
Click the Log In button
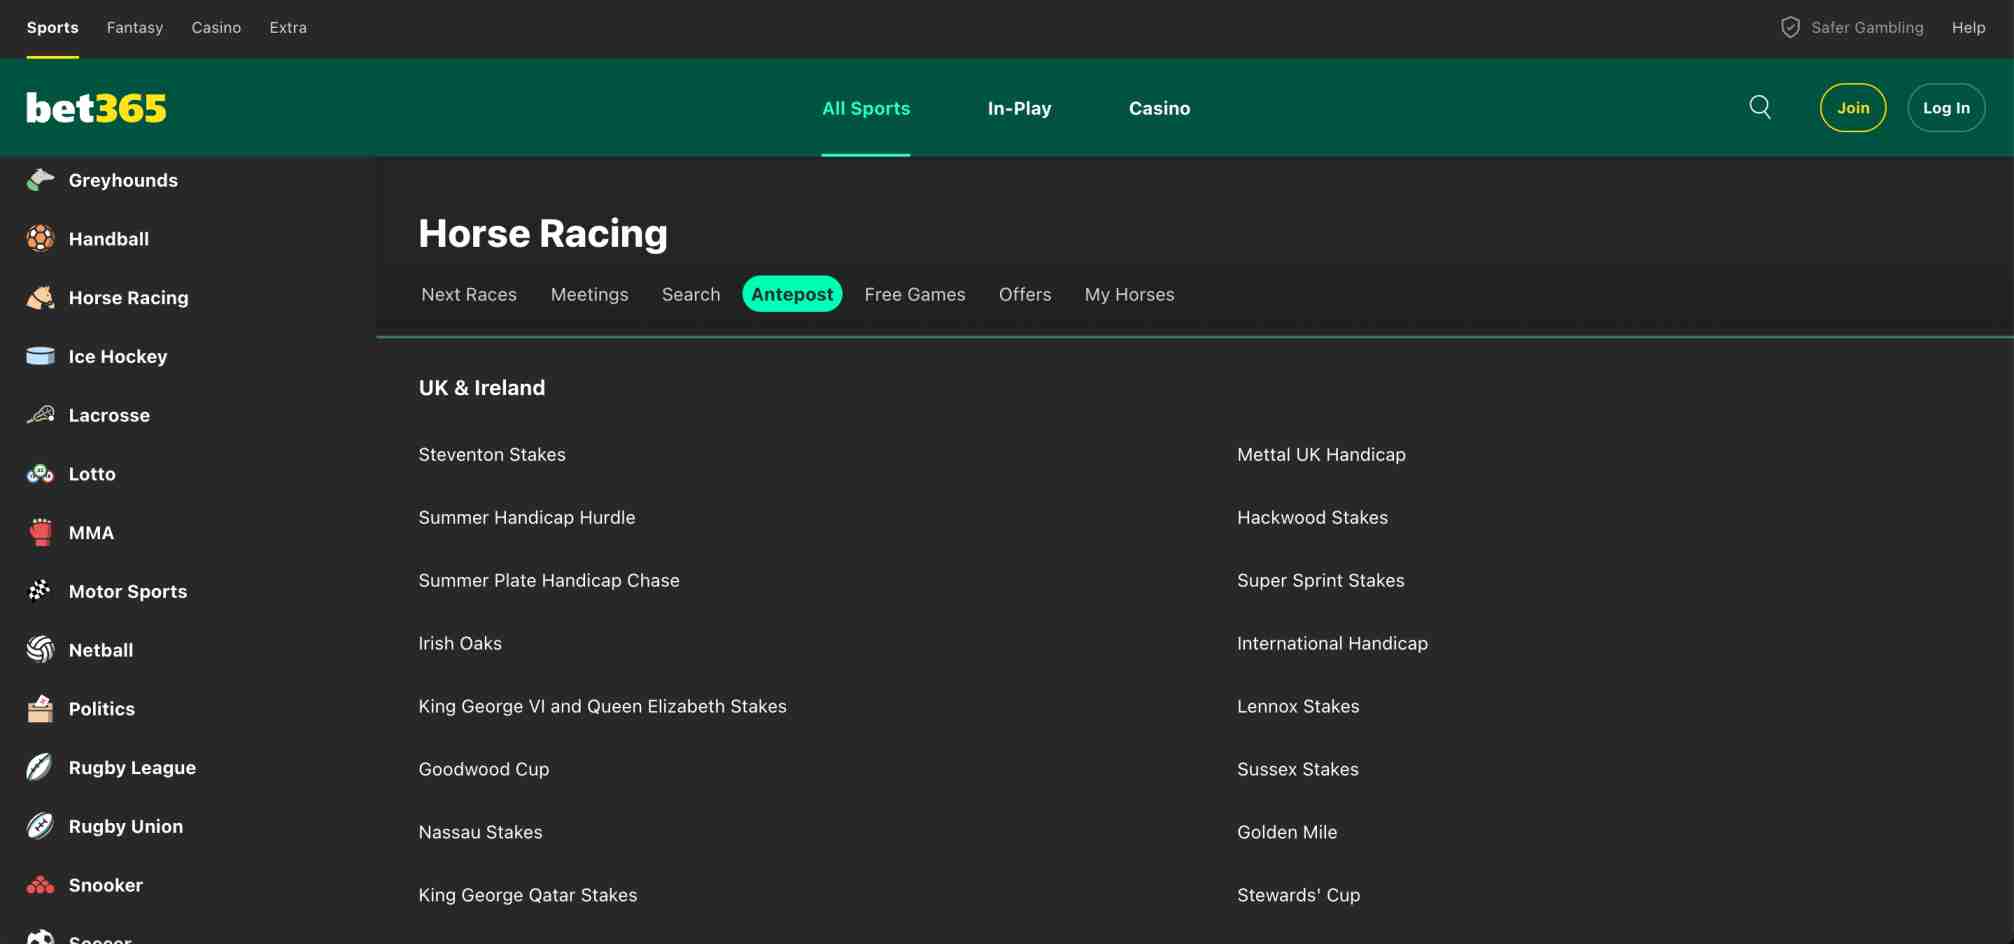click(x=1946, y=107)
